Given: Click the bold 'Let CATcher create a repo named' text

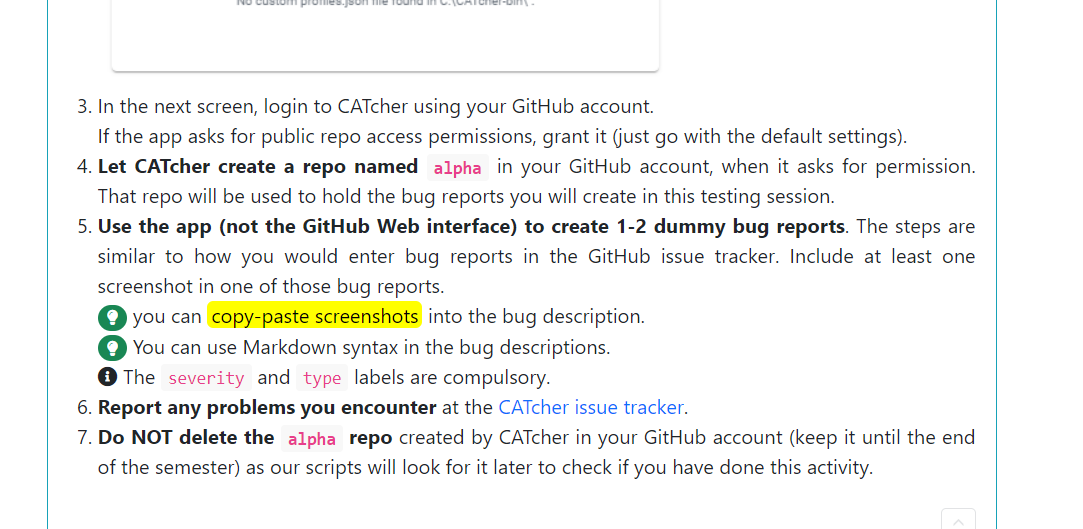Looking at the screenshot, I should (x=258, y=167).
